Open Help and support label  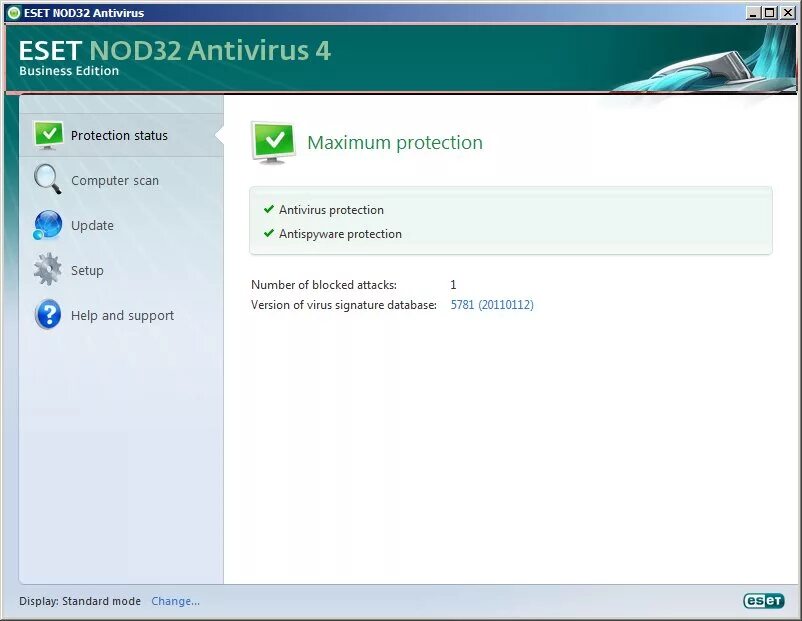[122, 316]
